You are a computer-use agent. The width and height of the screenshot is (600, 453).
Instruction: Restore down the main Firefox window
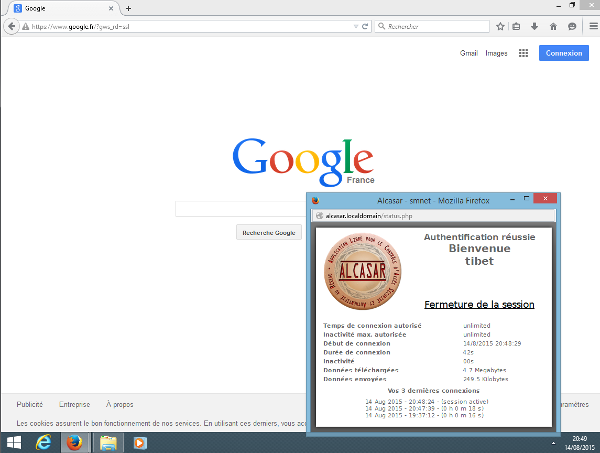[x=572, y=5]
